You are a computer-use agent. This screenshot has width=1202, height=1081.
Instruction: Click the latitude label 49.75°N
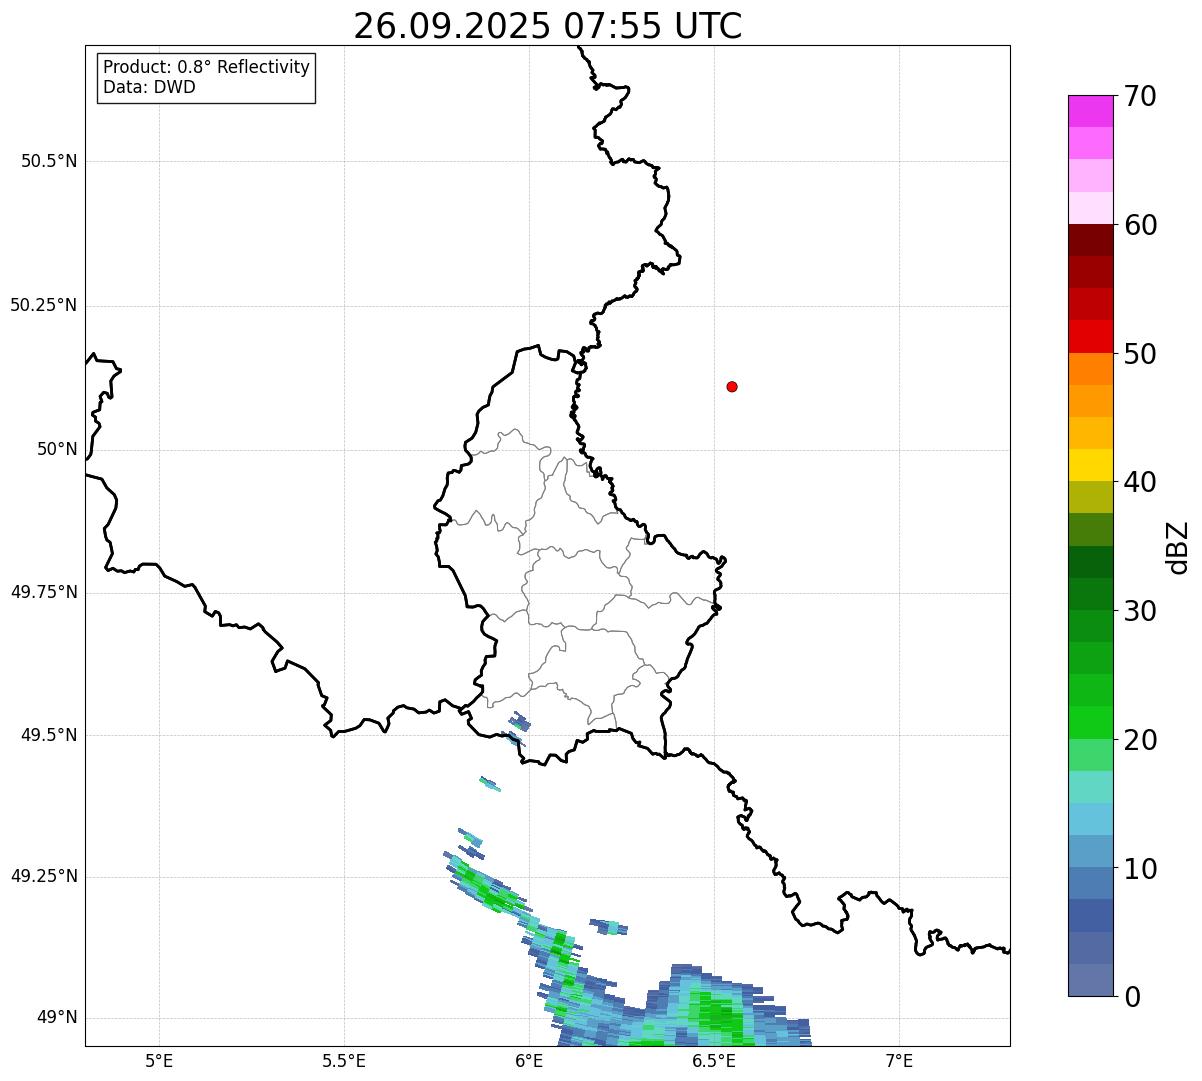[x=44, y=592]
